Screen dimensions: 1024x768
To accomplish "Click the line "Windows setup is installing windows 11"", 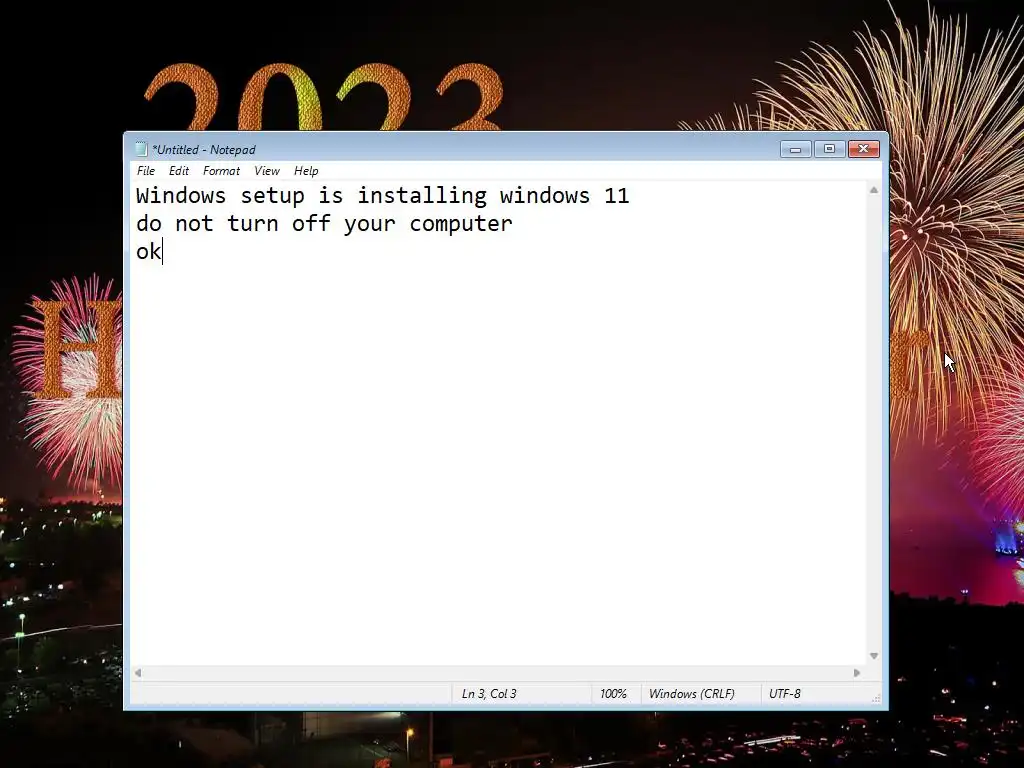I will 383,196.
